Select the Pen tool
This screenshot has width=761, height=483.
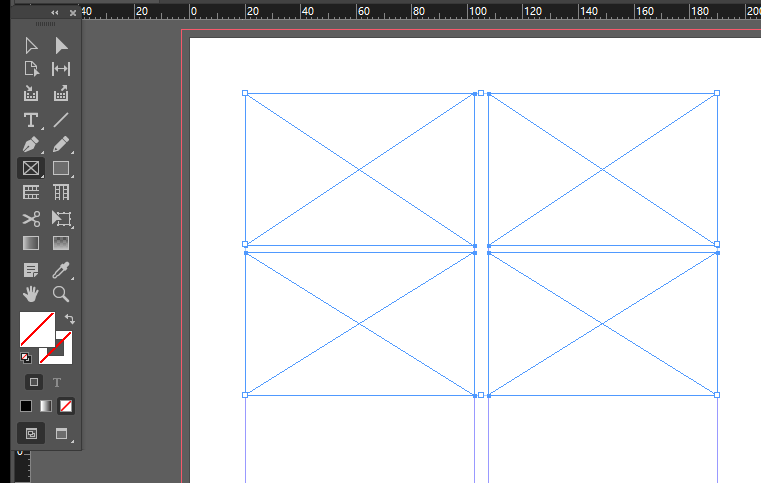pyautogui.click(x=31, y=145)
